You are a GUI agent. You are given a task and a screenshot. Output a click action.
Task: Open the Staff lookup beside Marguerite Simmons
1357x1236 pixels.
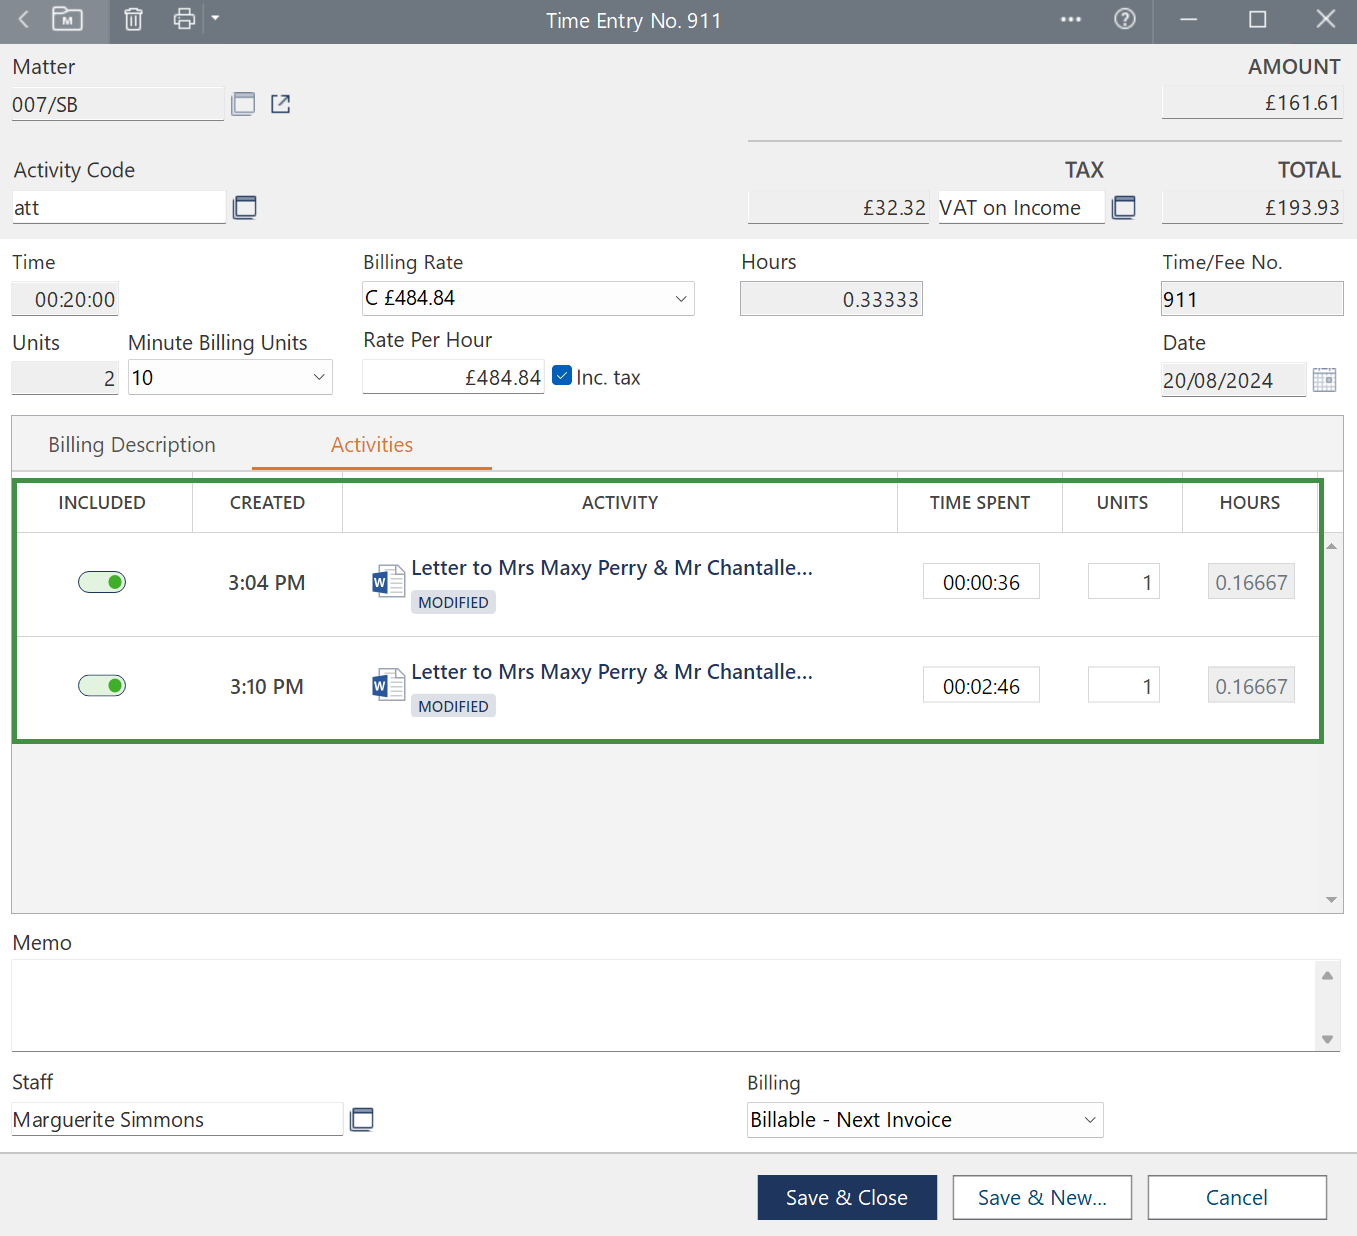pyautogui.click(x=362, y=1119)
